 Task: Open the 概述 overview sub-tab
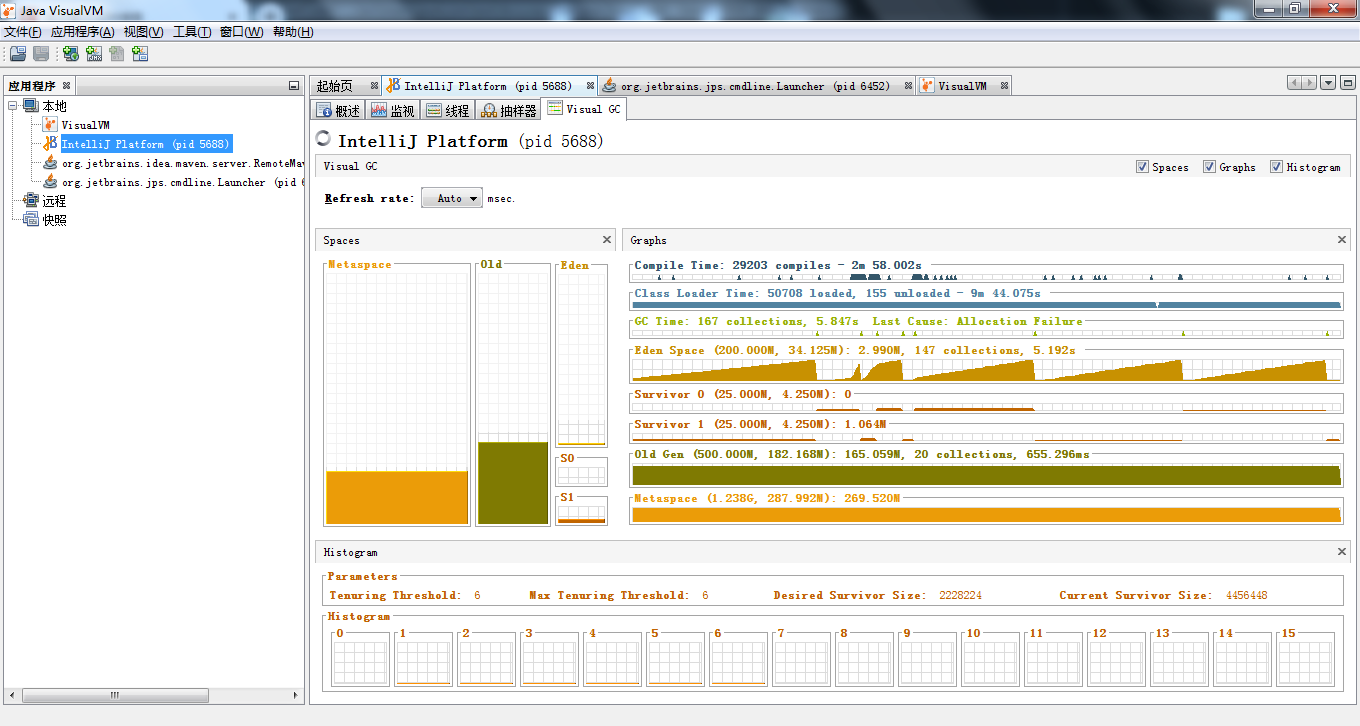click(x=338, y=111)
